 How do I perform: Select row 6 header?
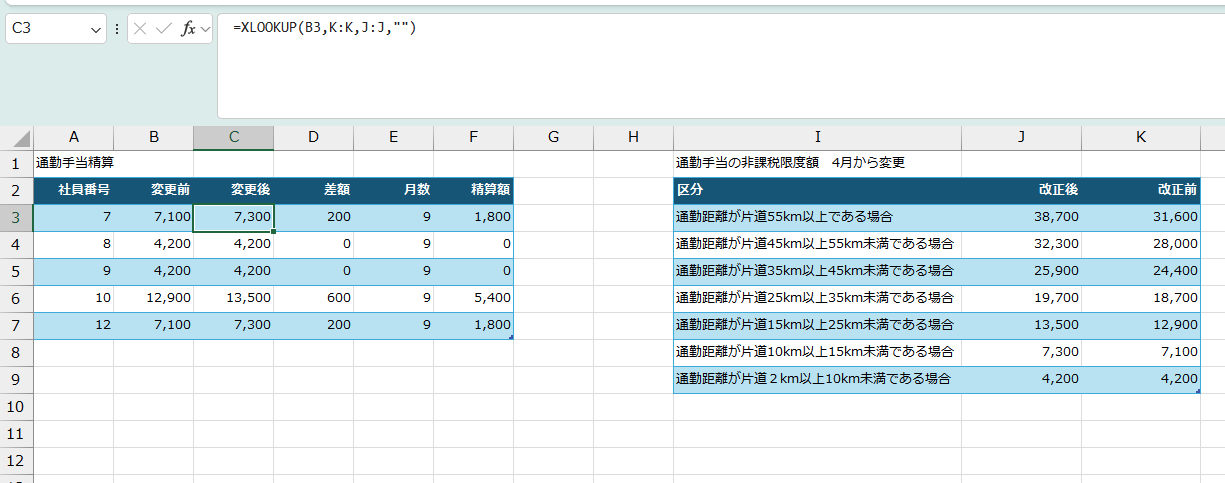pyautogui.click(x=16, y=297)
